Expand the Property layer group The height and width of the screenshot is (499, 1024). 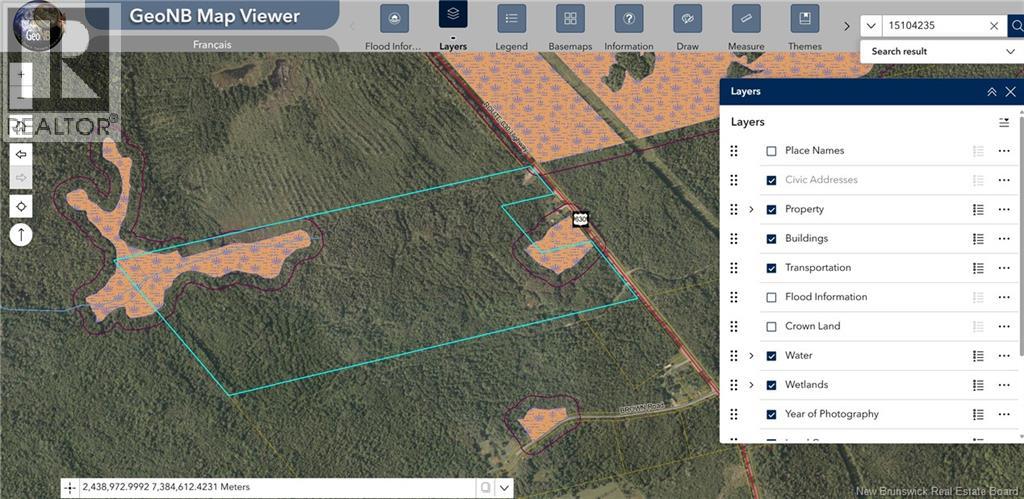tap(751, 210)
